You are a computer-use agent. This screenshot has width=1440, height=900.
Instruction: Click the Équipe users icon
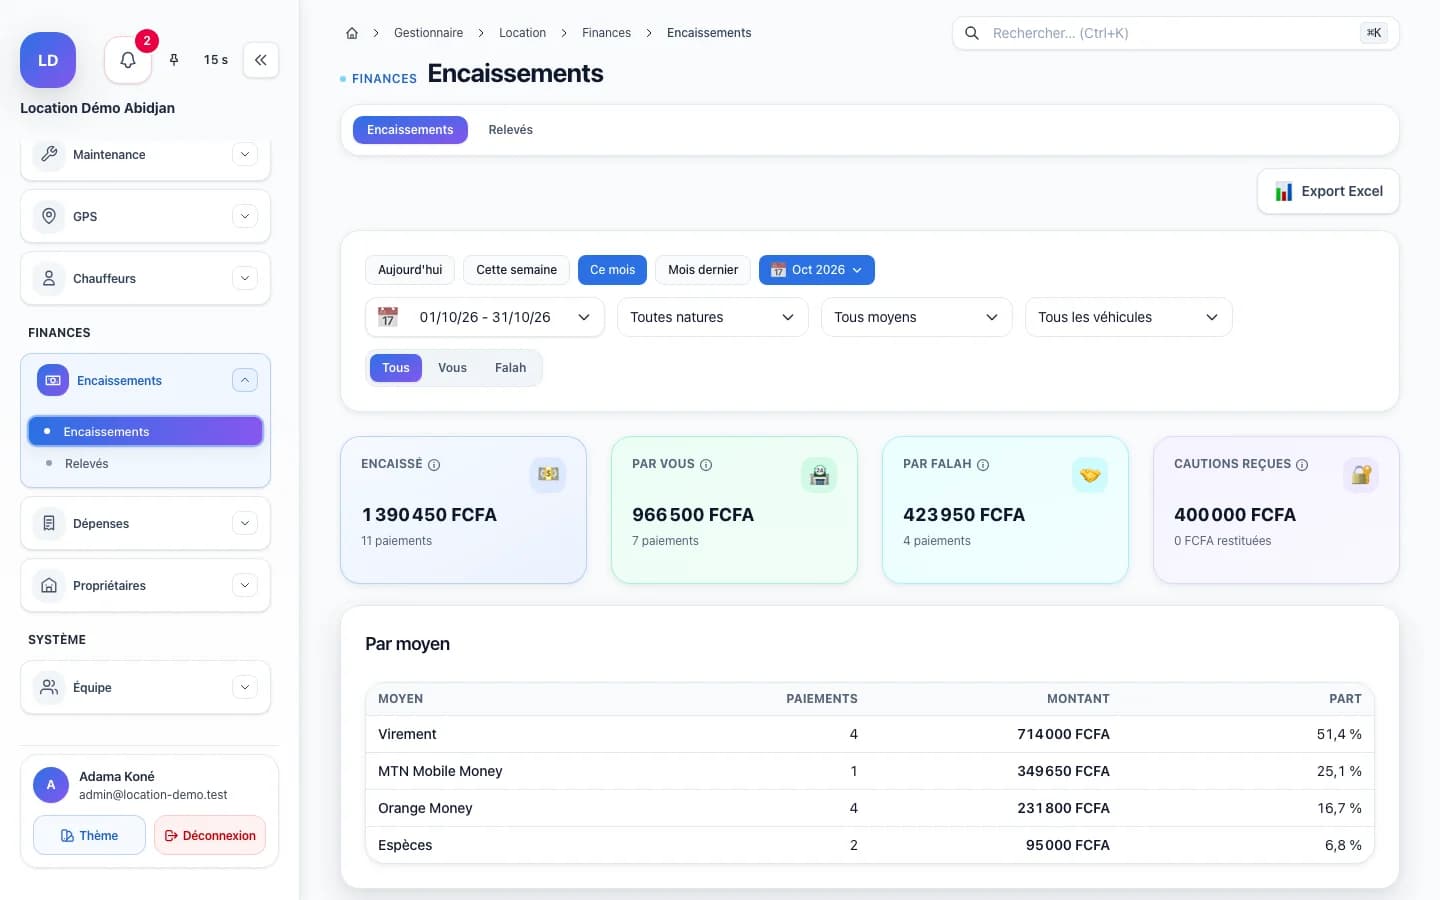[x=49, y=687]
